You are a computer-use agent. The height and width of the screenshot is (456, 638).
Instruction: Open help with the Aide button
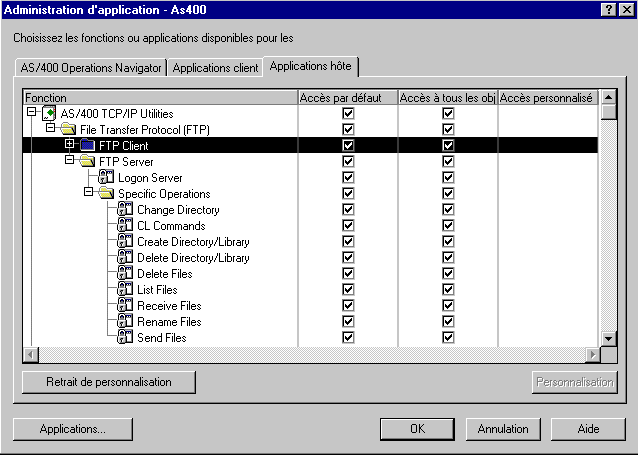click(588, 429)
